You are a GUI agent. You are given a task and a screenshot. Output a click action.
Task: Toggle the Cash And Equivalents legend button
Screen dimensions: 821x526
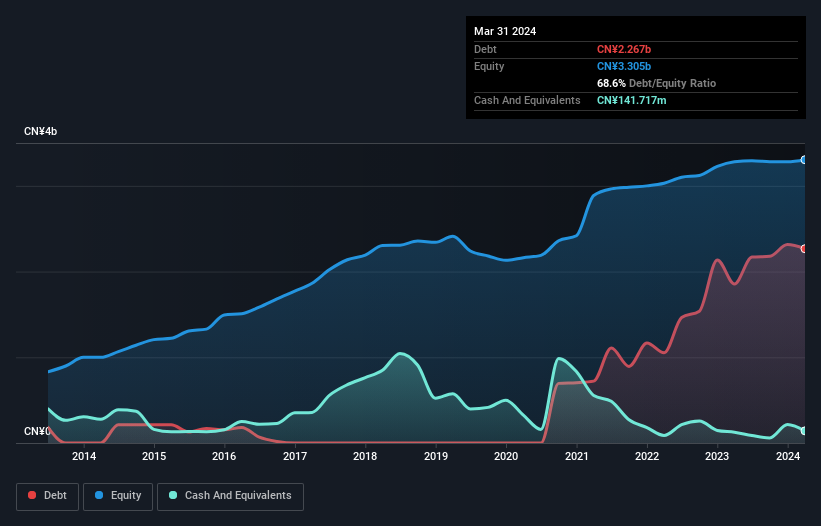pyautogui.click(x=230, y=496)
